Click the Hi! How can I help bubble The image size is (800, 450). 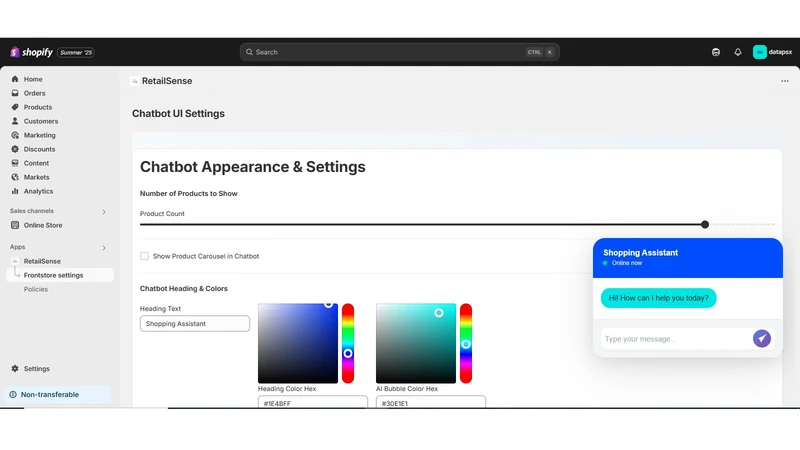[658, 298]
